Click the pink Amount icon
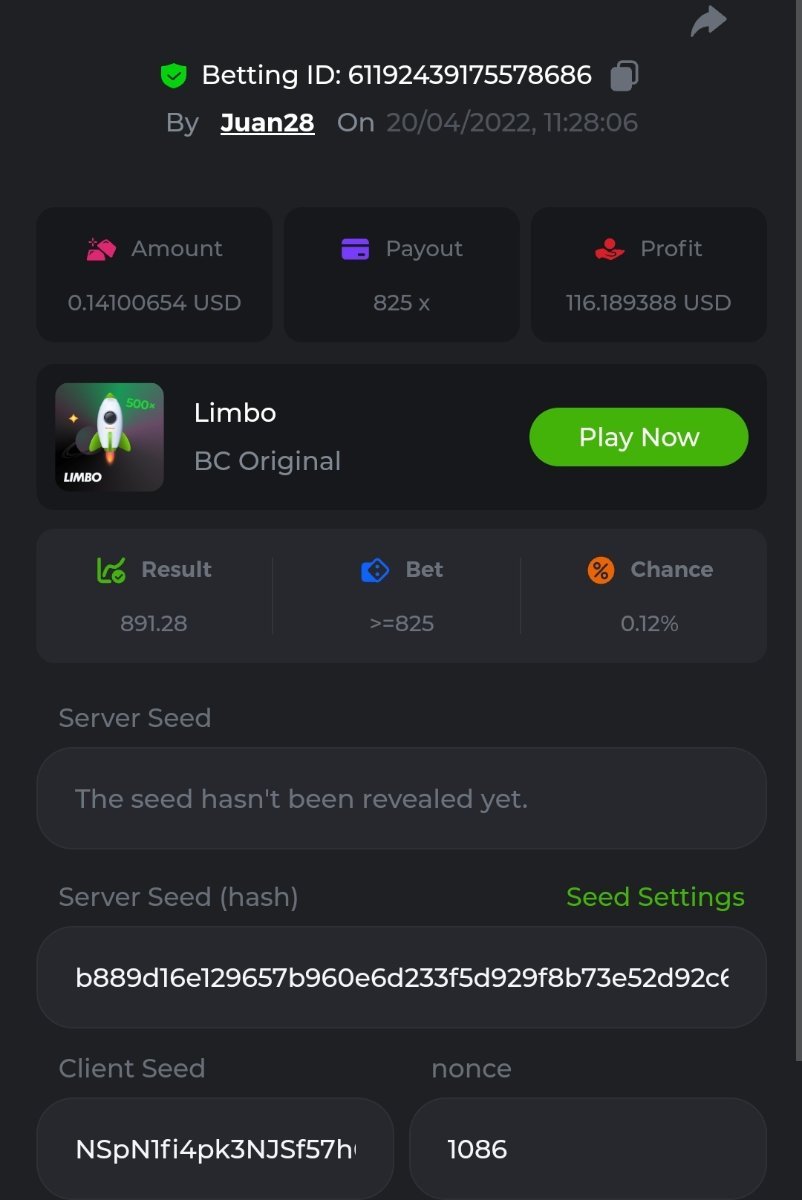 pyautogui.click(x=101, y=249)
